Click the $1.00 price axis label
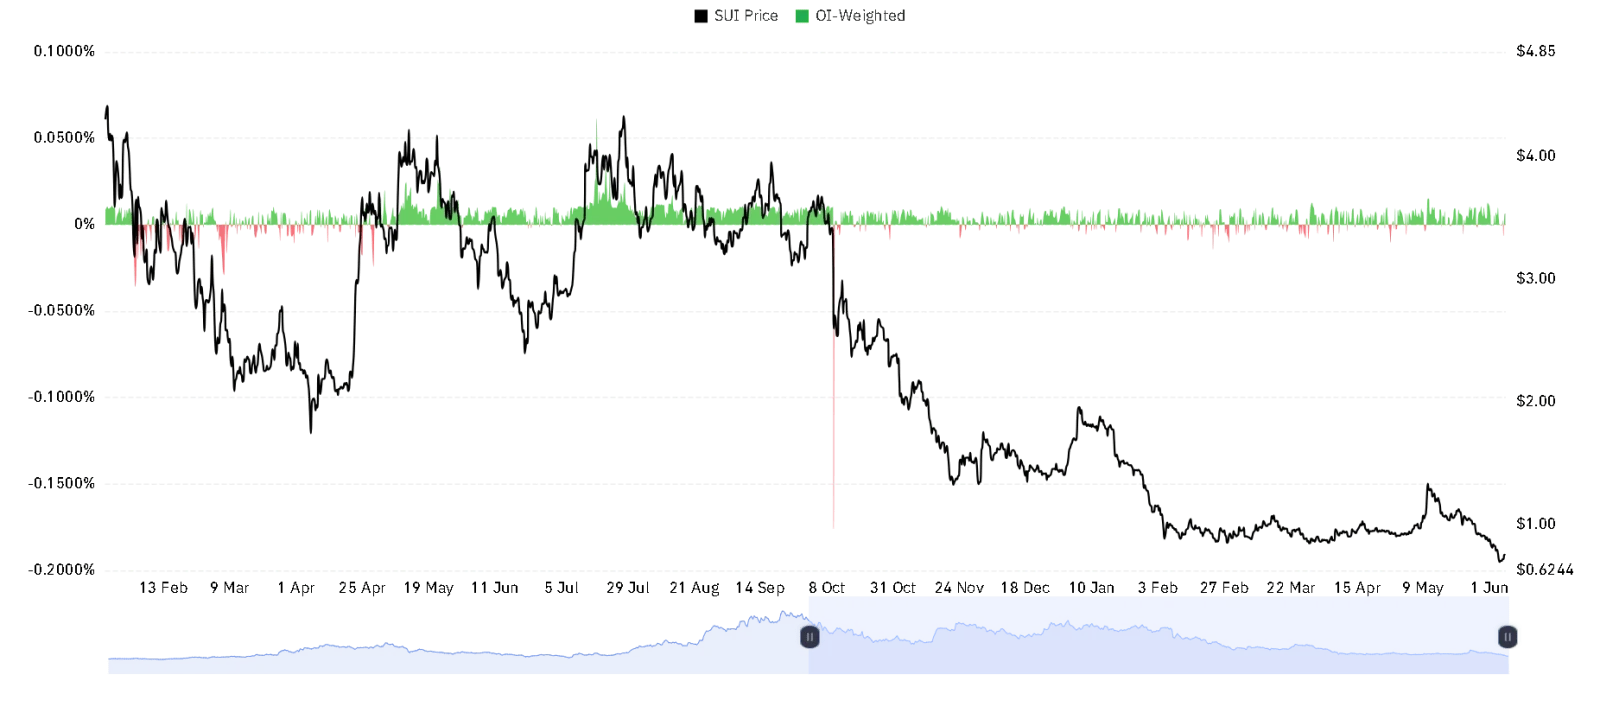The width and height of the screenshot is (1600, 713). tap(1536, 524)
